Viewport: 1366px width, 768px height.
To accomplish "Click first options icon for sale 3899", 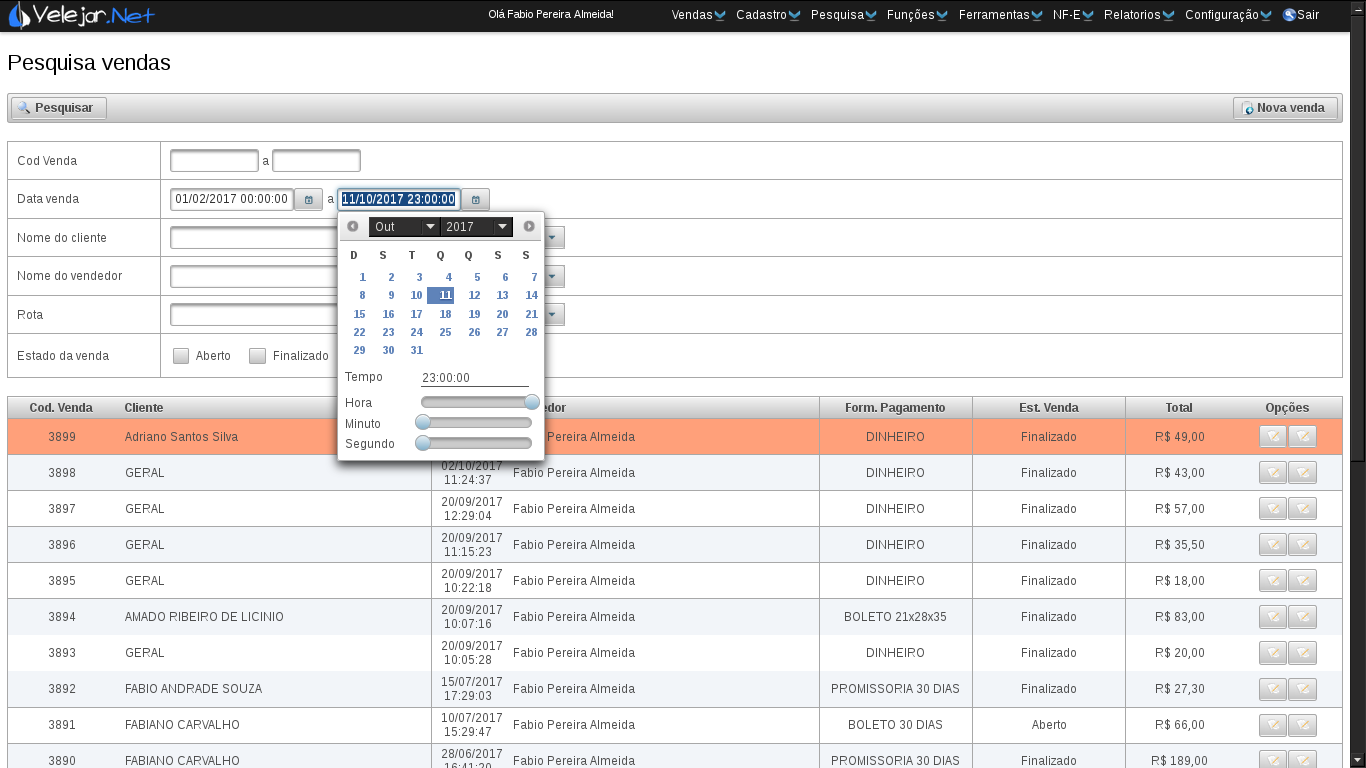I will 1273,437.
